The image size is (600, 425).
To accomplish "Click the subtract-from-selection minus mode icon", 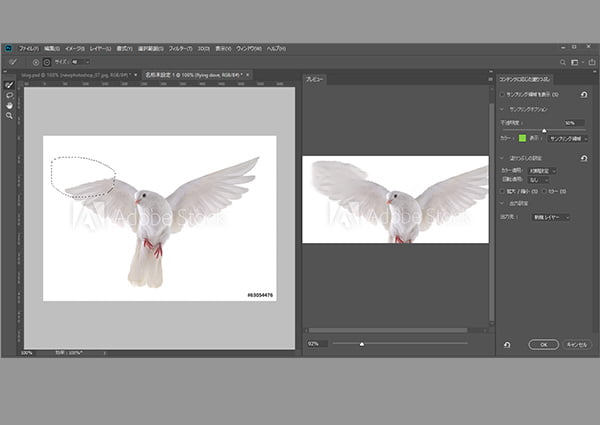I will click(x=46, y=61).
